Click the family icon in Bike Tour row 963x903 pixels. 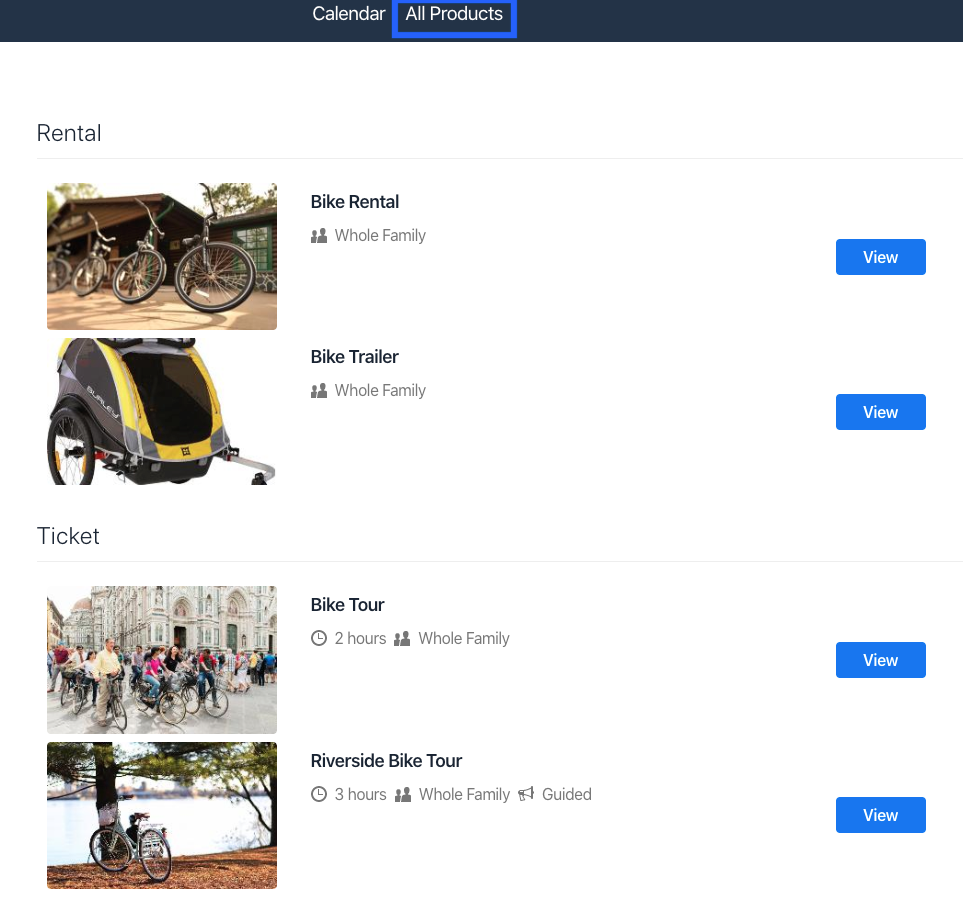click(402, 638)
